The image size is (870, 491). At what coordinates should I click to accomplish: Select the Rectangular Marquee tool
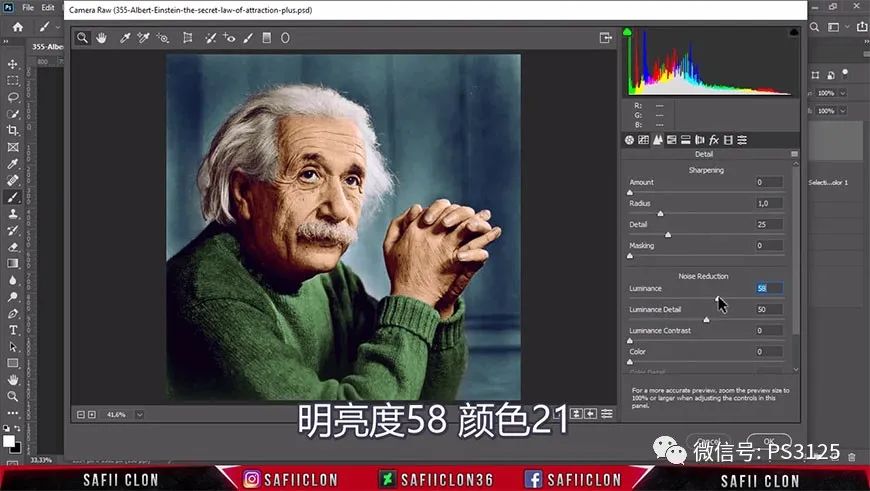coord(12,81)
